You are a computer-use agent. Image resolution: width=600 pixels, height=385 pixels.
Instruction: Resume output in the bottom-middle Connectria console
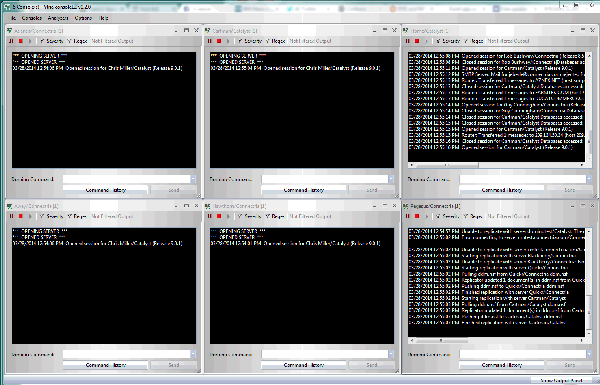[228, 216]
